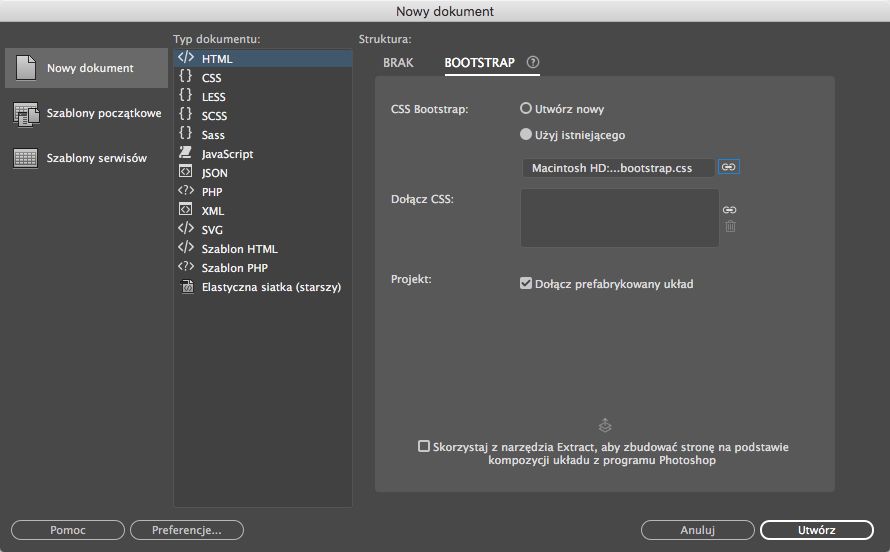Click the JavaScript scroll icon
The width and height of the screenshot is (890, 552).
tap(186, 153)
